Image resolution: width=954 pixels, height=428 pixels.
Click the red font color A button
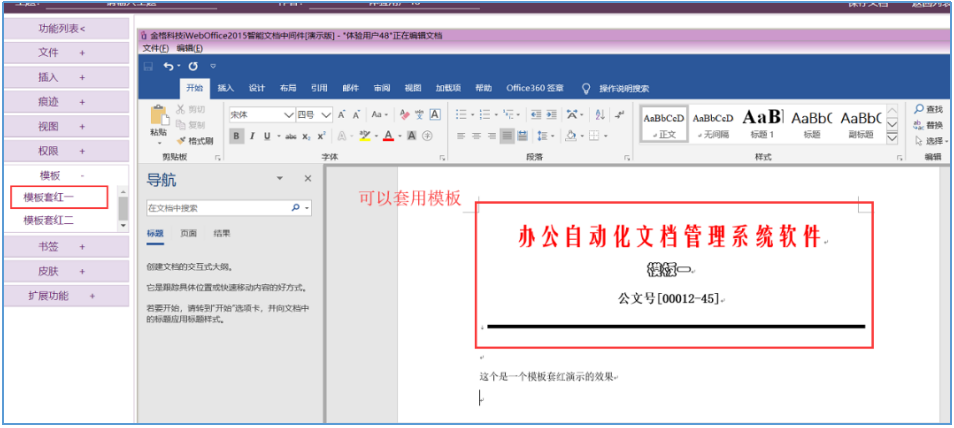point(386,136)
